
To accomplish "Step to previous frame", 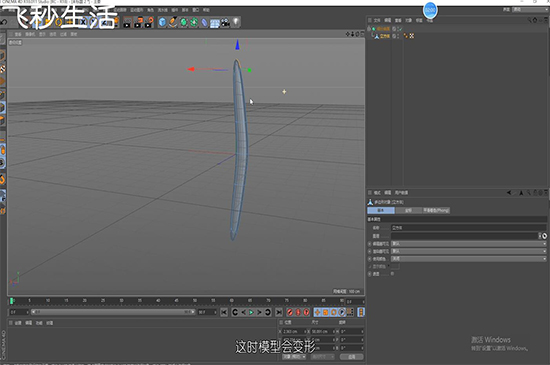I will click(x=243, y=312).
